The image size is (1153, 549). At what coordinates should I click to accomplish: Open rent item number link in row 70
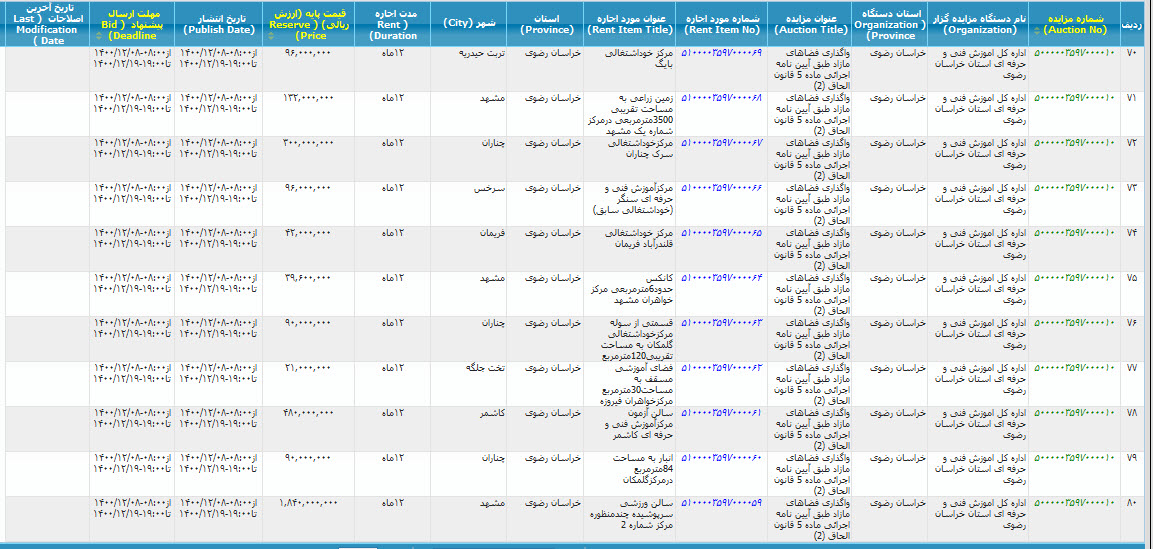point(722,52)
